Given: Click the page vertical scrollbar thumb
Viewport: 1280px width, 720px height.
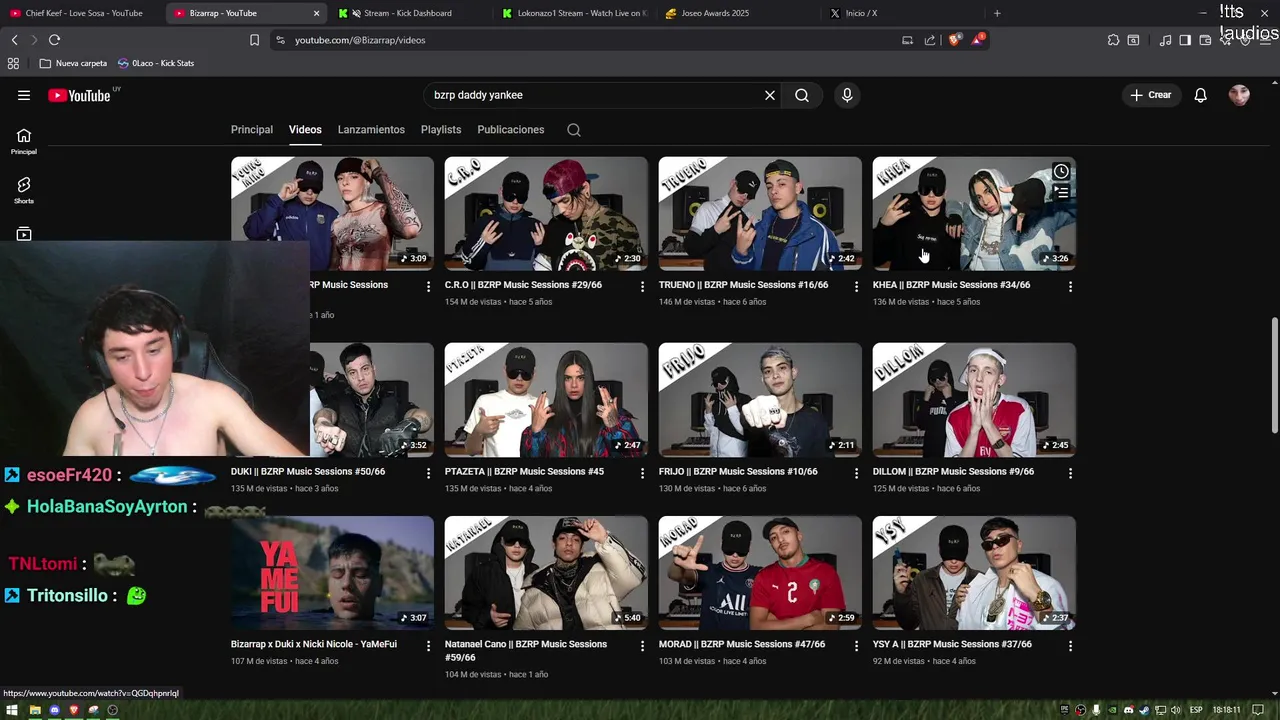Looking at the screenshot, I should 1274,375.
